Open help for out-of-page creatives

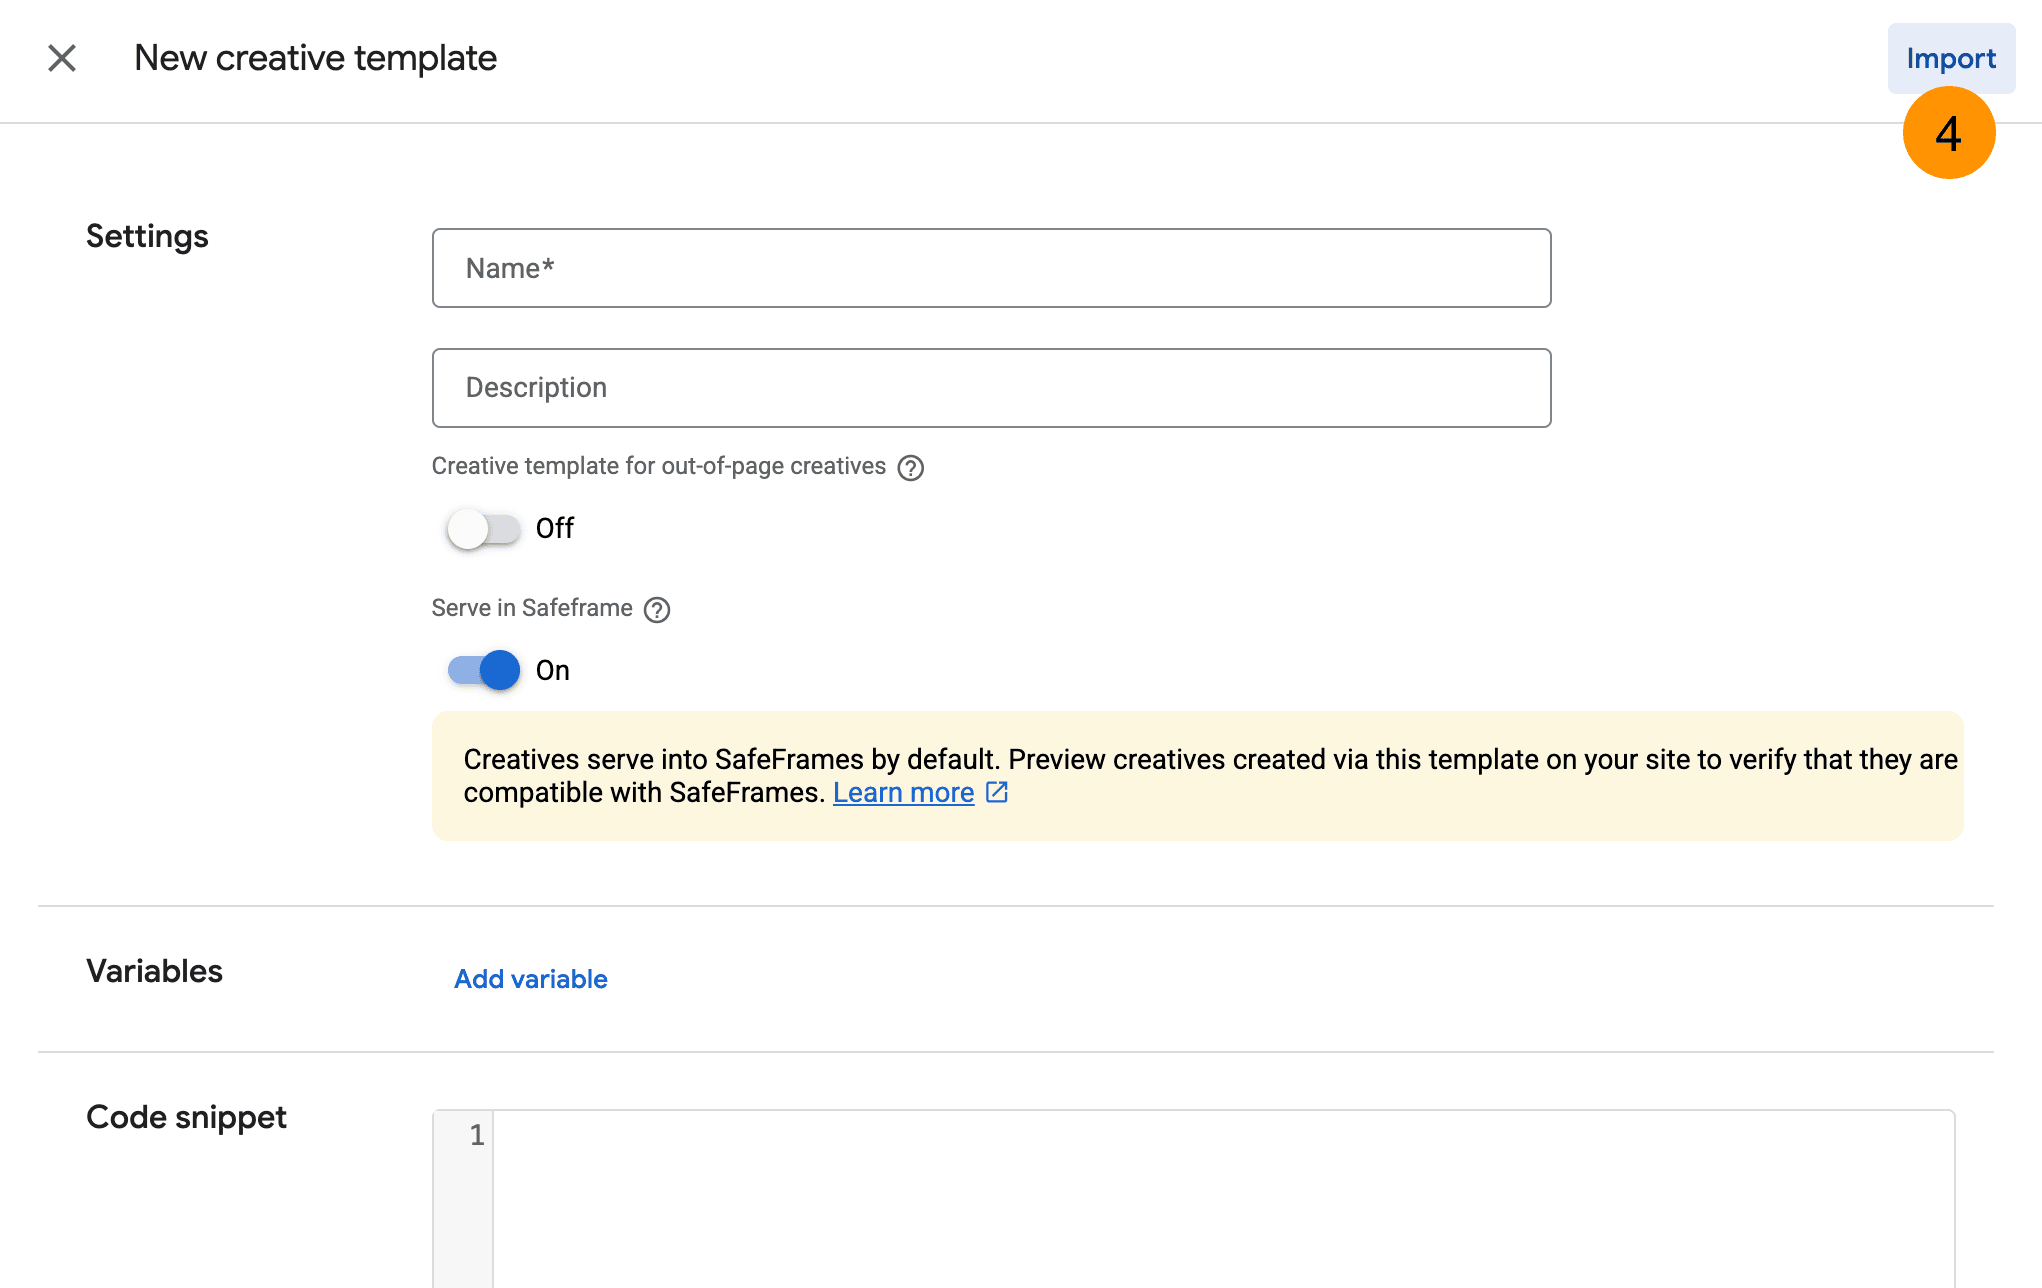click(910, 468)
